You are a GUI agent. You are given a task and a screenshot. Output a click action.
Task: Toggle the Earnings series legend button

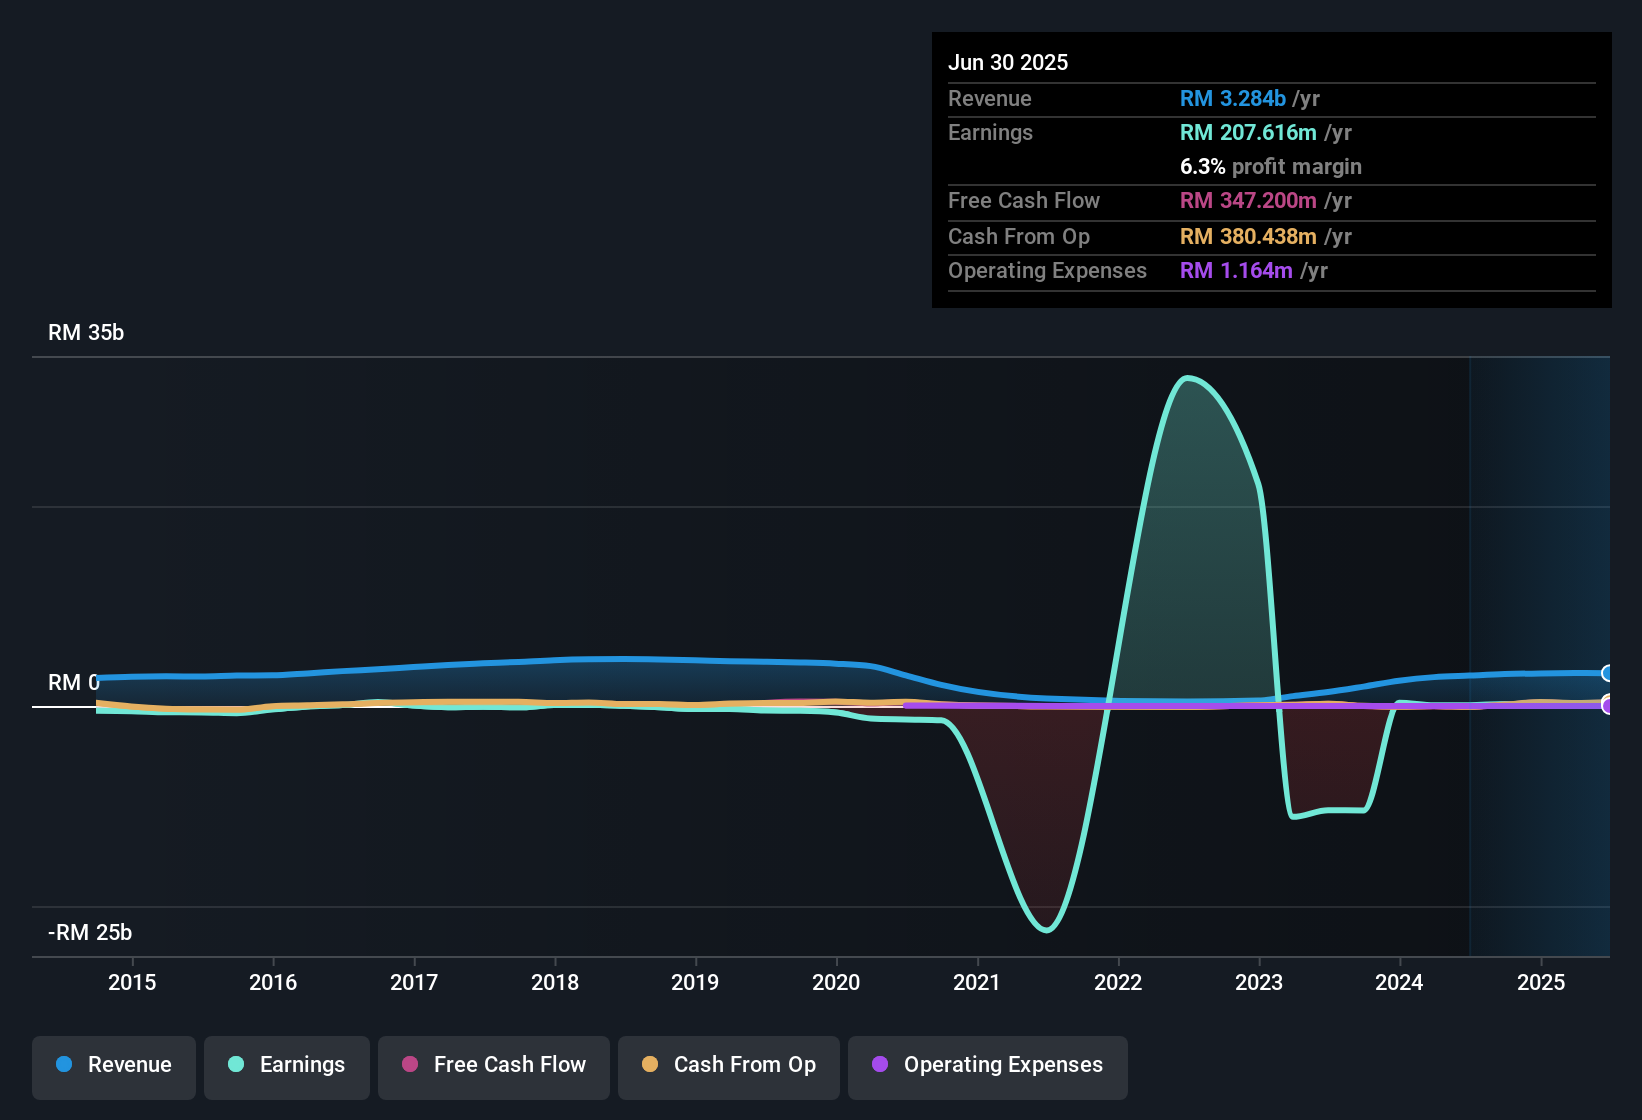coord(287,1066)
